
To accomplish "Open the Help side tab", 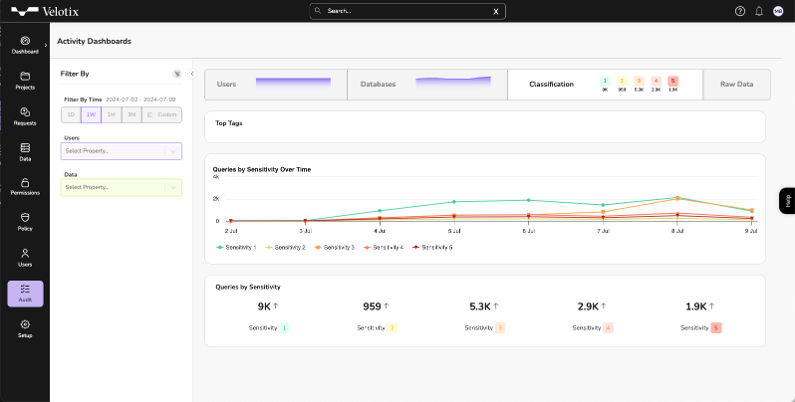I will [787, 201].
